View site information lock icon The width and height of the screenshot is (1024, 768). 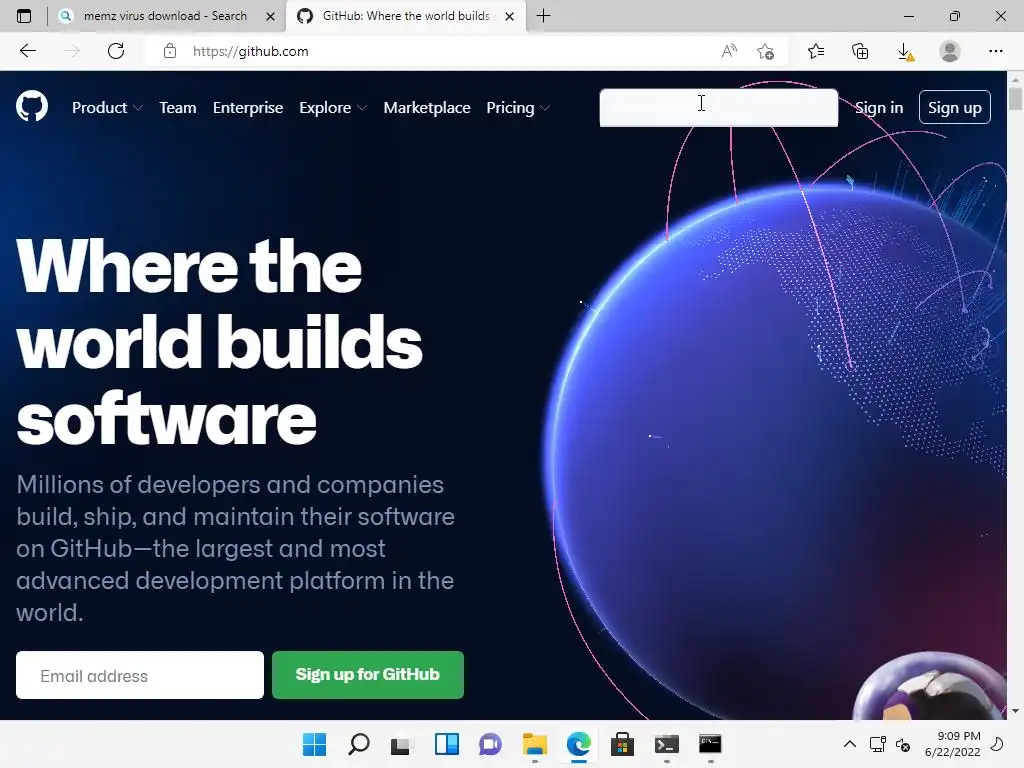(x=170, y=51)
